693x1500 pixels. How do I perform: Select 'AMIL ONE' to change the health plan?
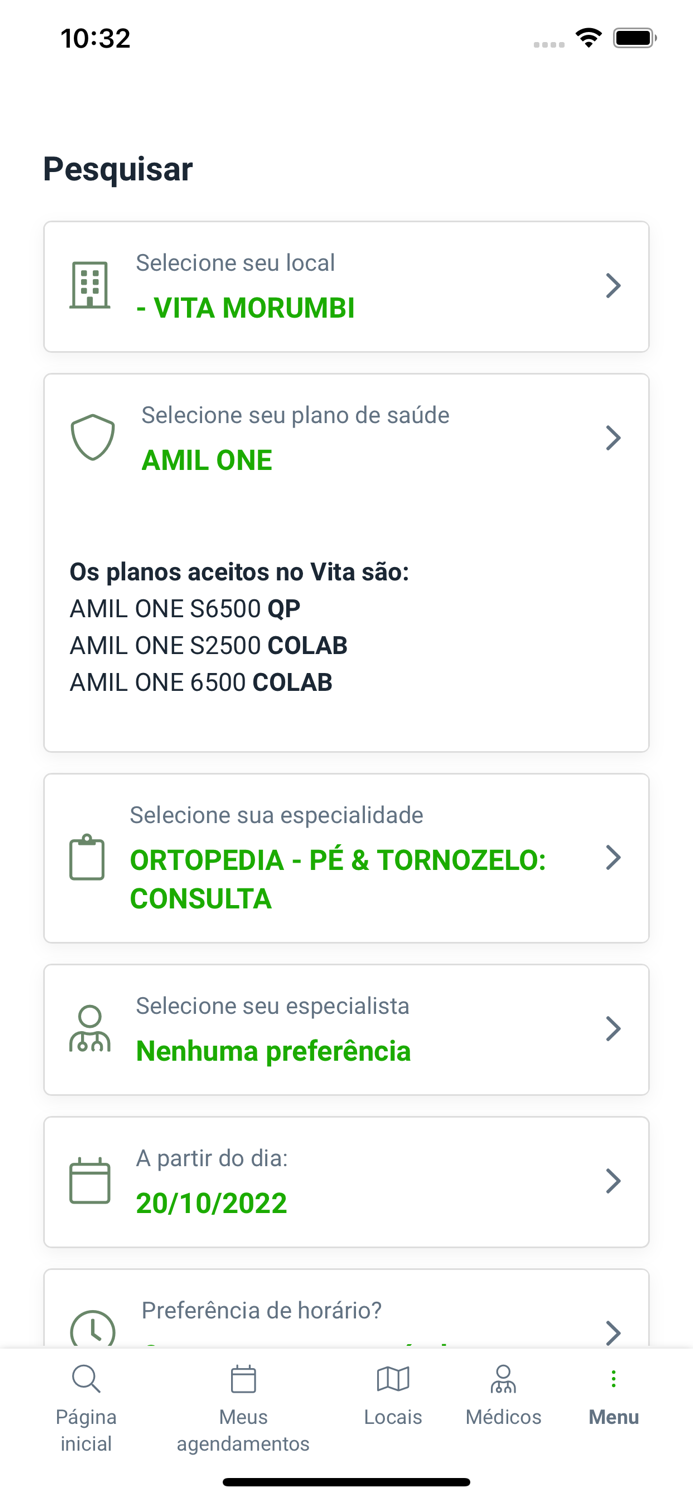coord(207,460)
